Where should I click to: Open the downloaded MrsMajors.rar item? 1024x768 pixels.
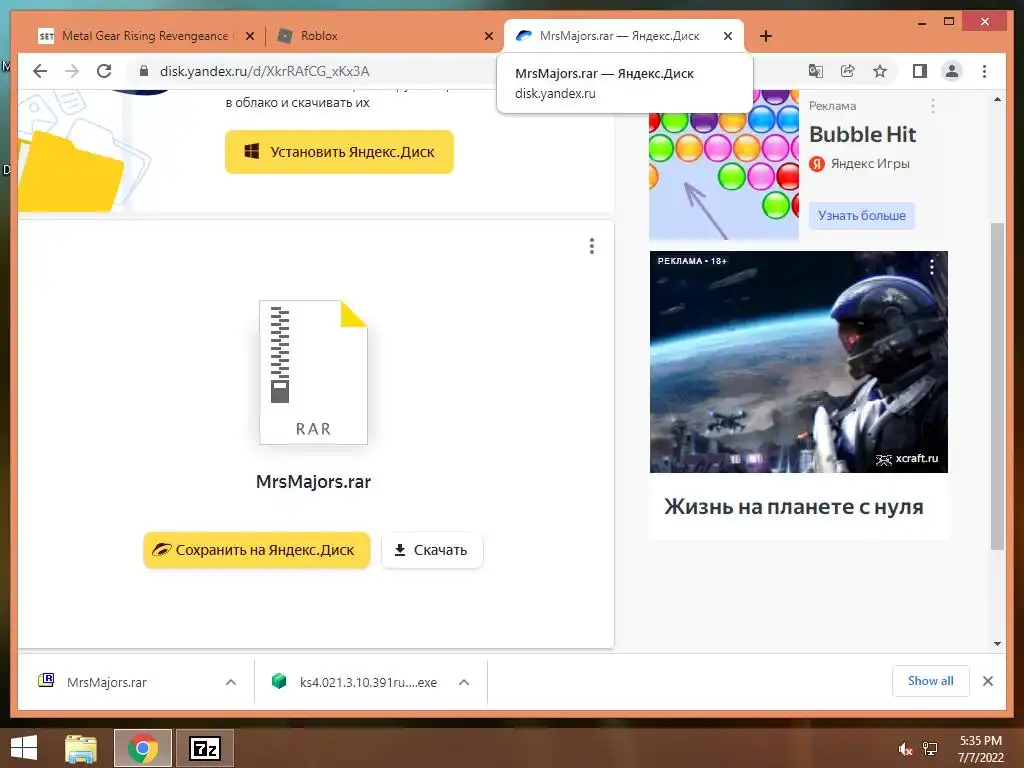[106, 682]
